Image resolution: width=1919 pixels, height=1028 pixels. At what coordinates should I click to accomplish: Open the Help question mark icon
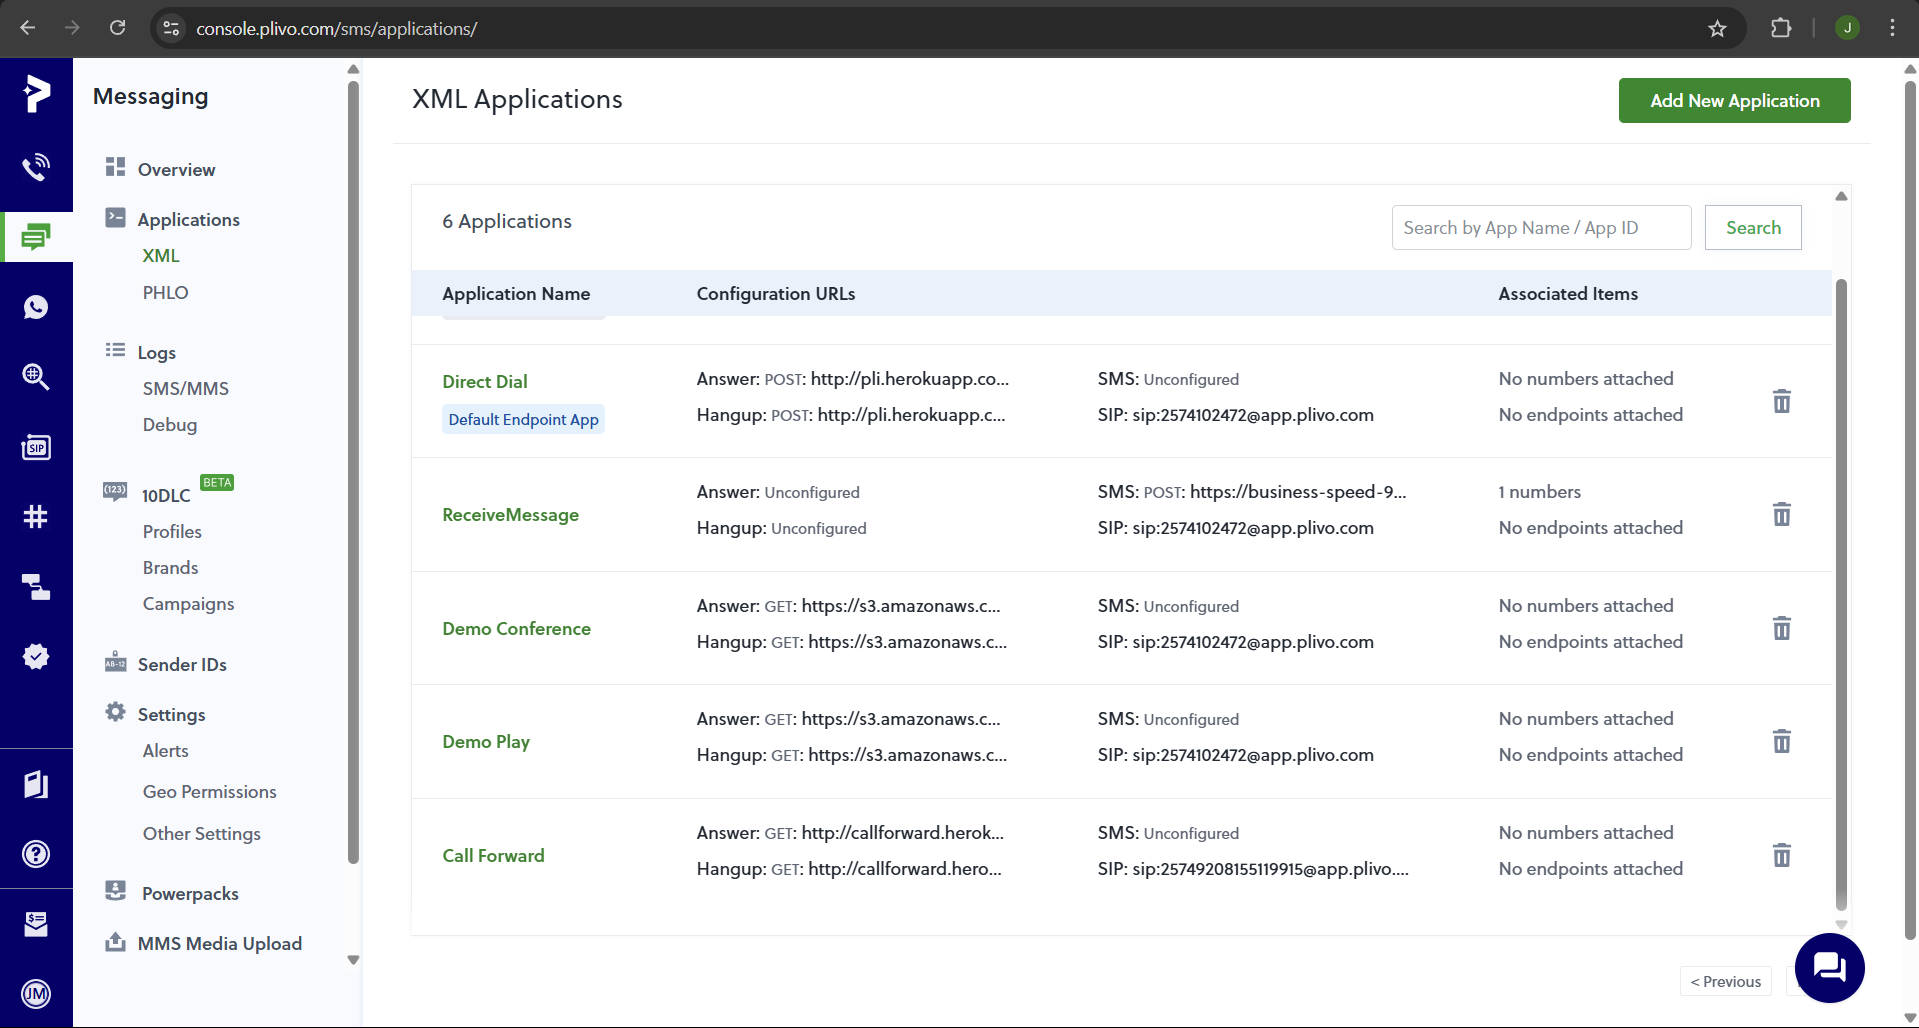(x=36, y=854)
